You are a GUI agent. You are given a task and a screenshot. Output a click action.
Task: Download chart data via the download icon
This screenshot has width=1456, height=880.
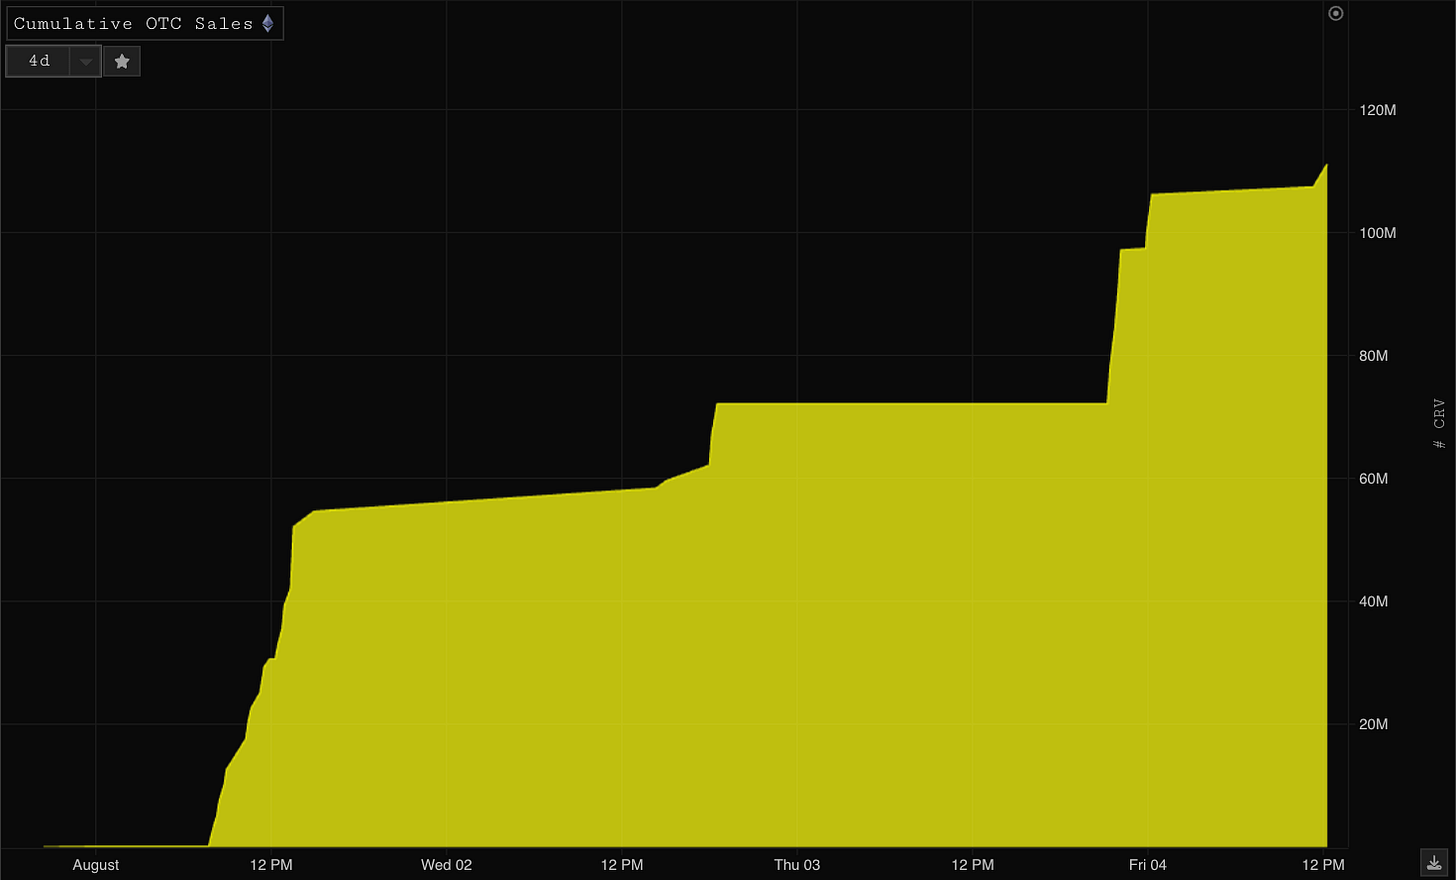(x=1434, y=862)
